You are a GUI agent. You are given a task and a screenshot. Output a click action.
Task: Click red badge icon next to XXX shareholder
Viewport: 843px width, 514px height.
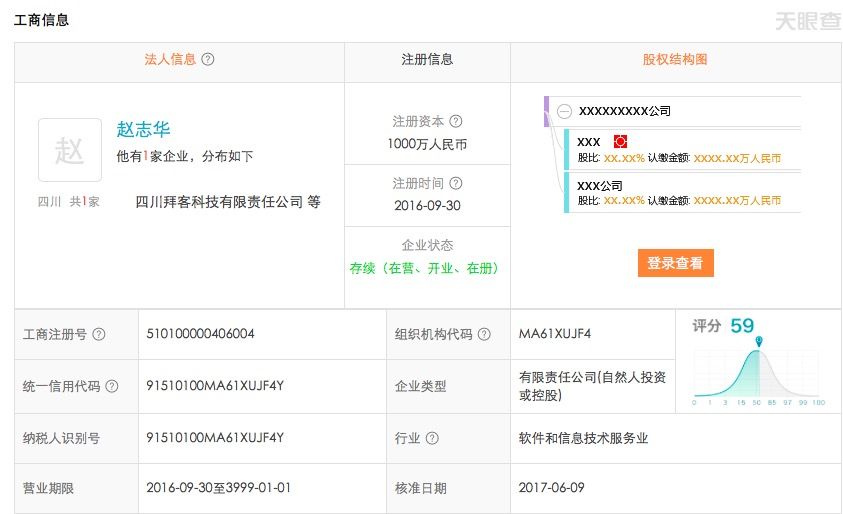coord(620,141)
